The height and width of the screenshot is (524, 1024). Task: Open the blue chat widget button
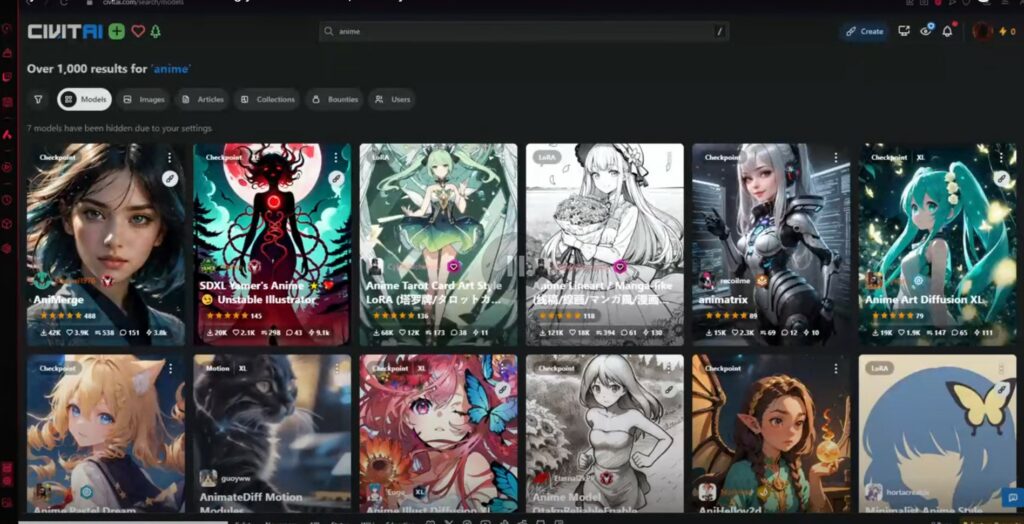point(1013,498)
